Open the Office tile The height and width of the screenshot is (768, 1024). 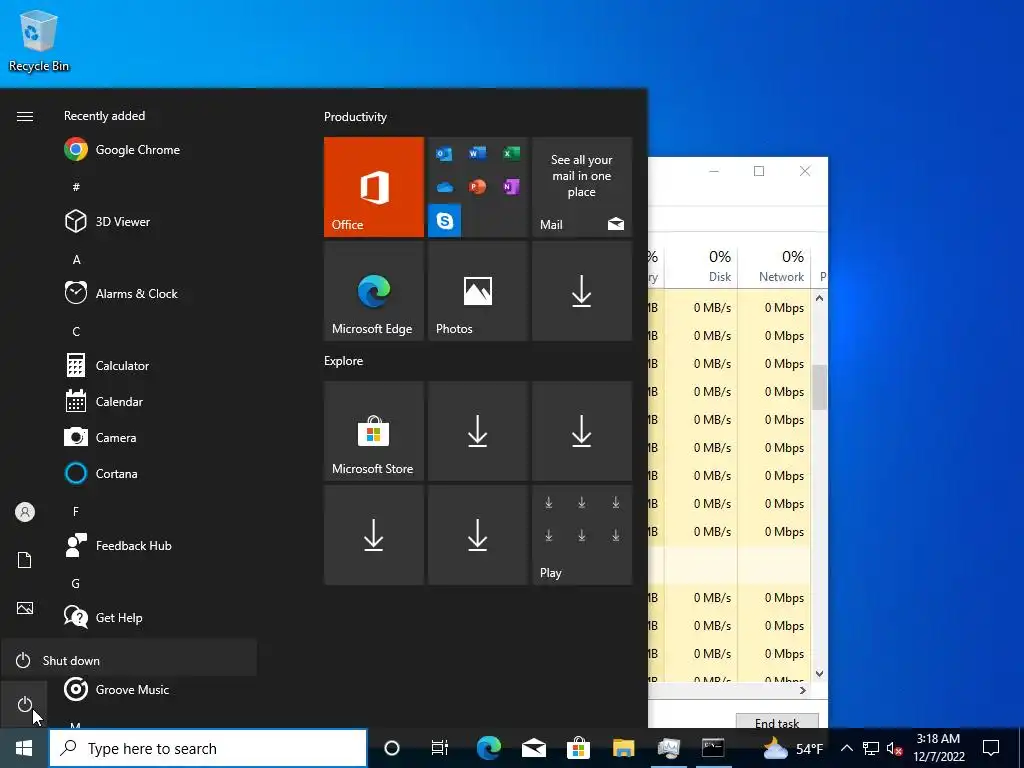point(374,187)
